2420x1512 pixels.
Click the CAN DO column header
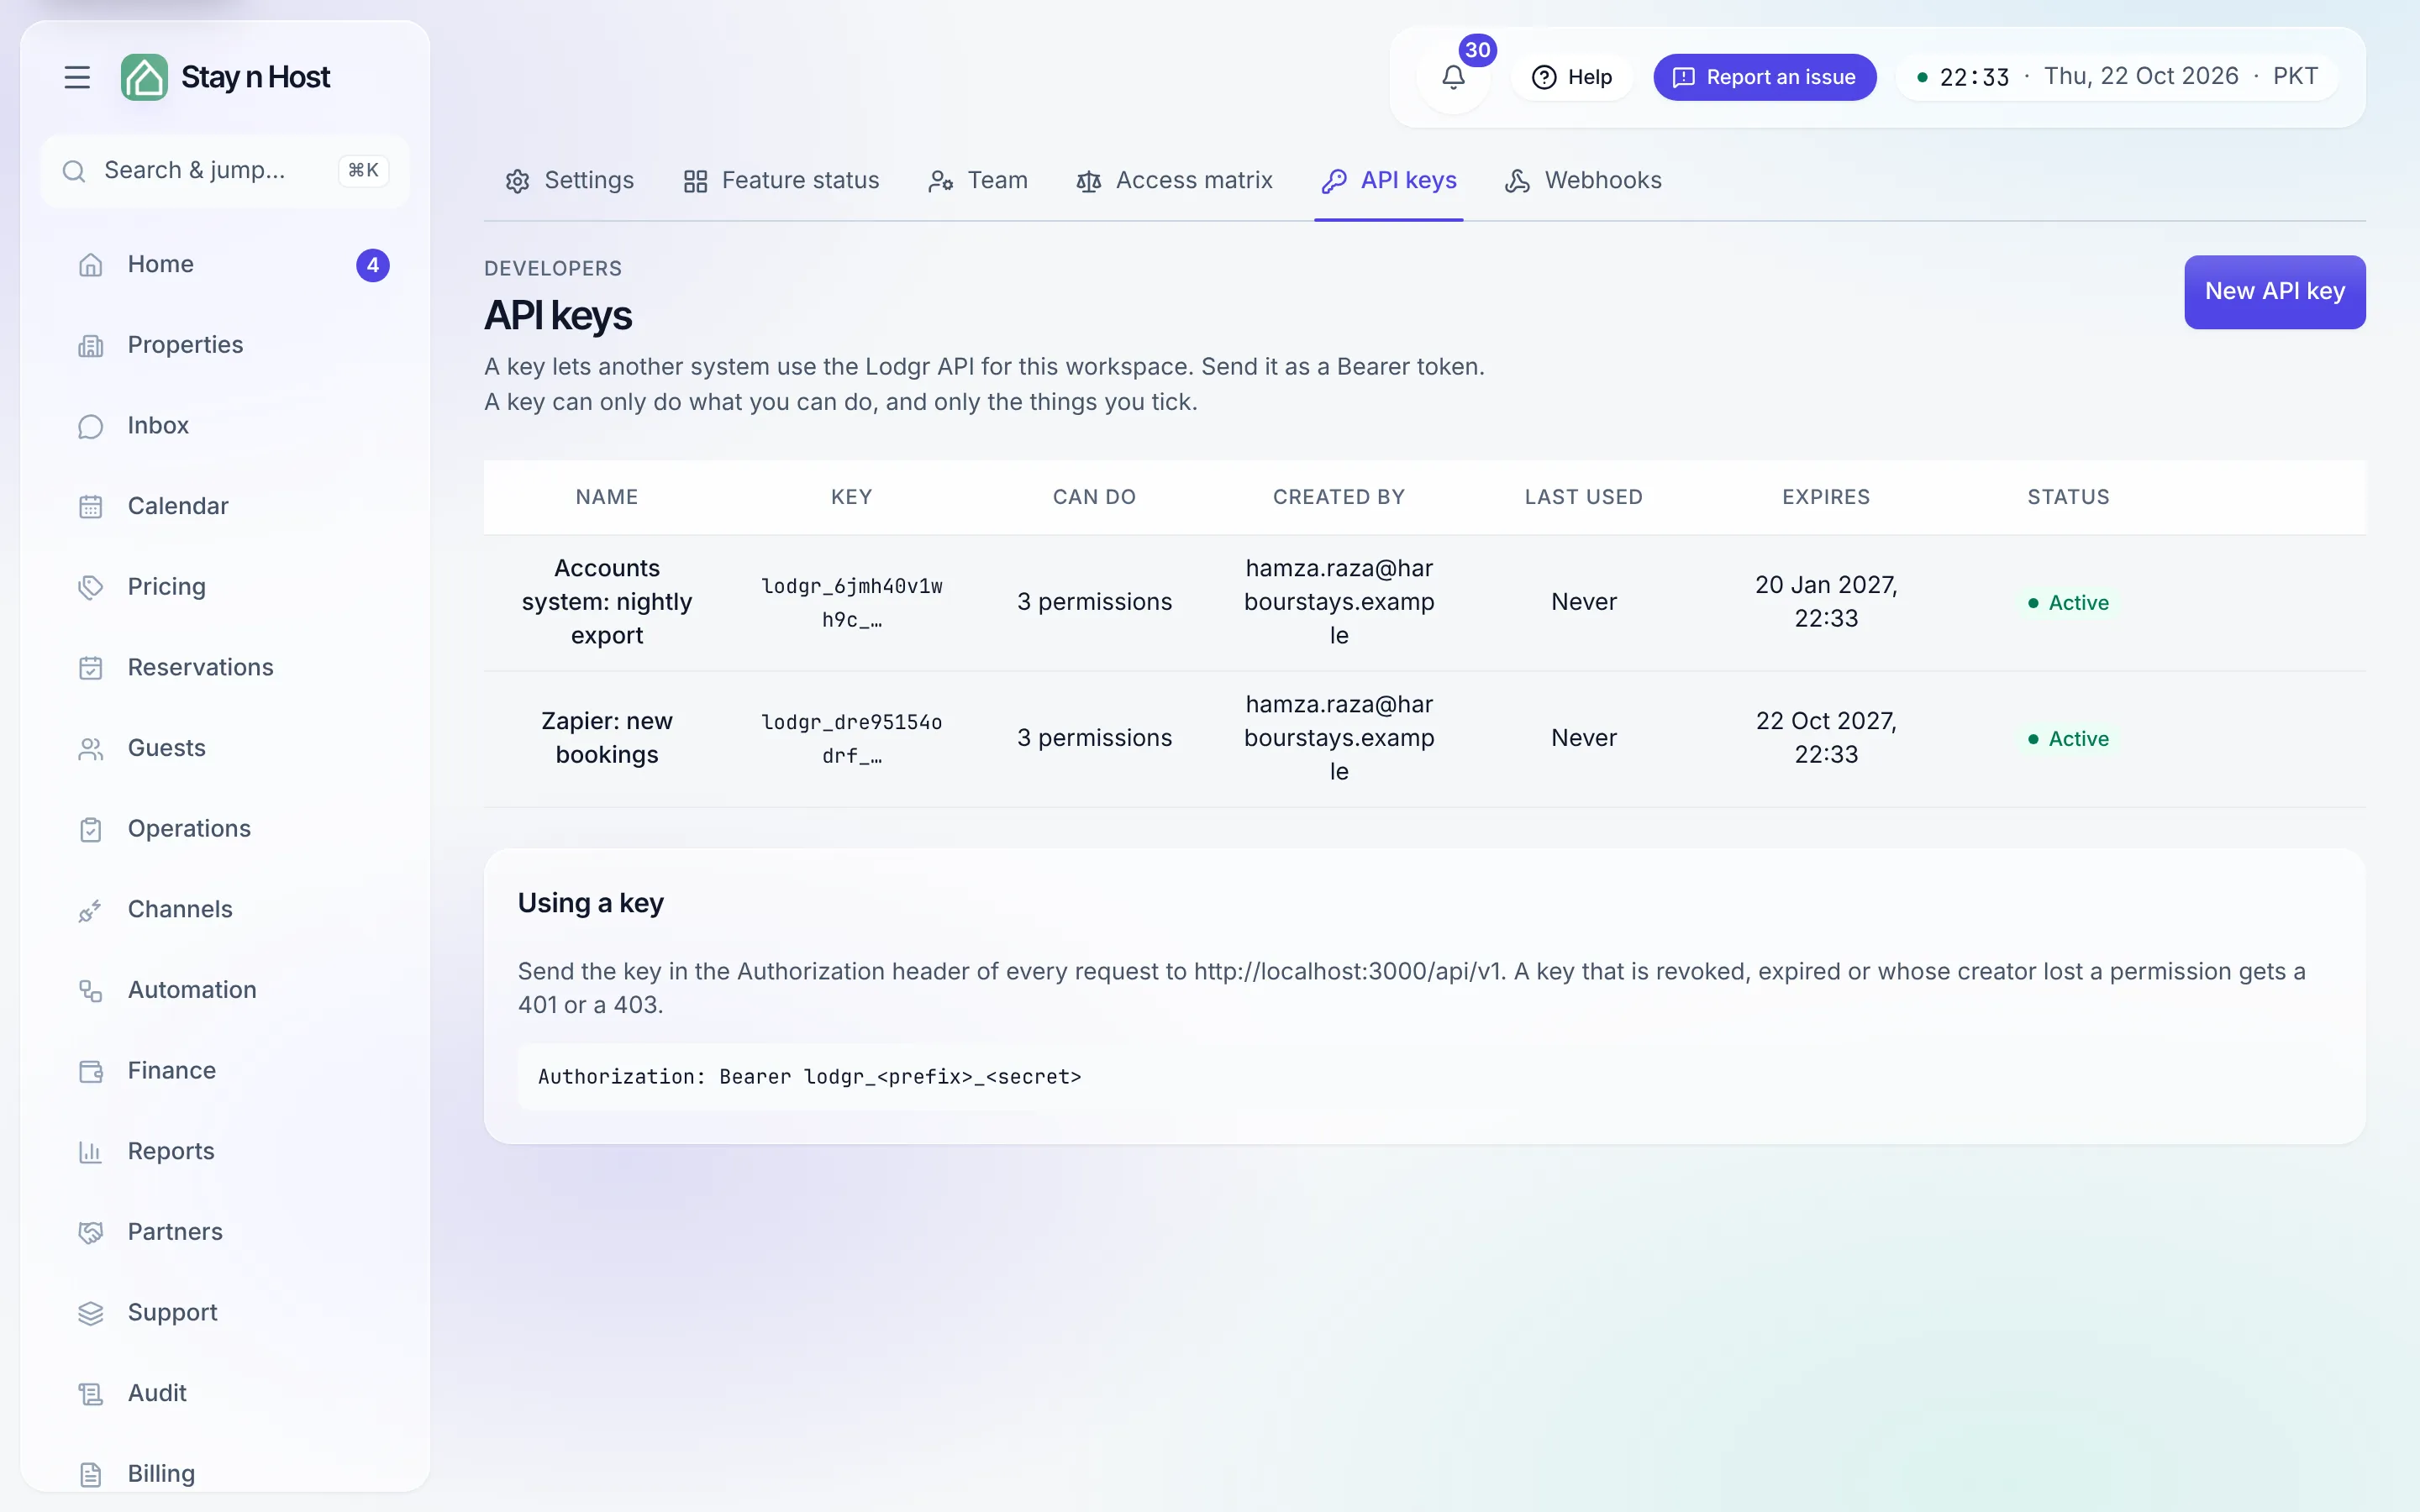point(1094,497)
